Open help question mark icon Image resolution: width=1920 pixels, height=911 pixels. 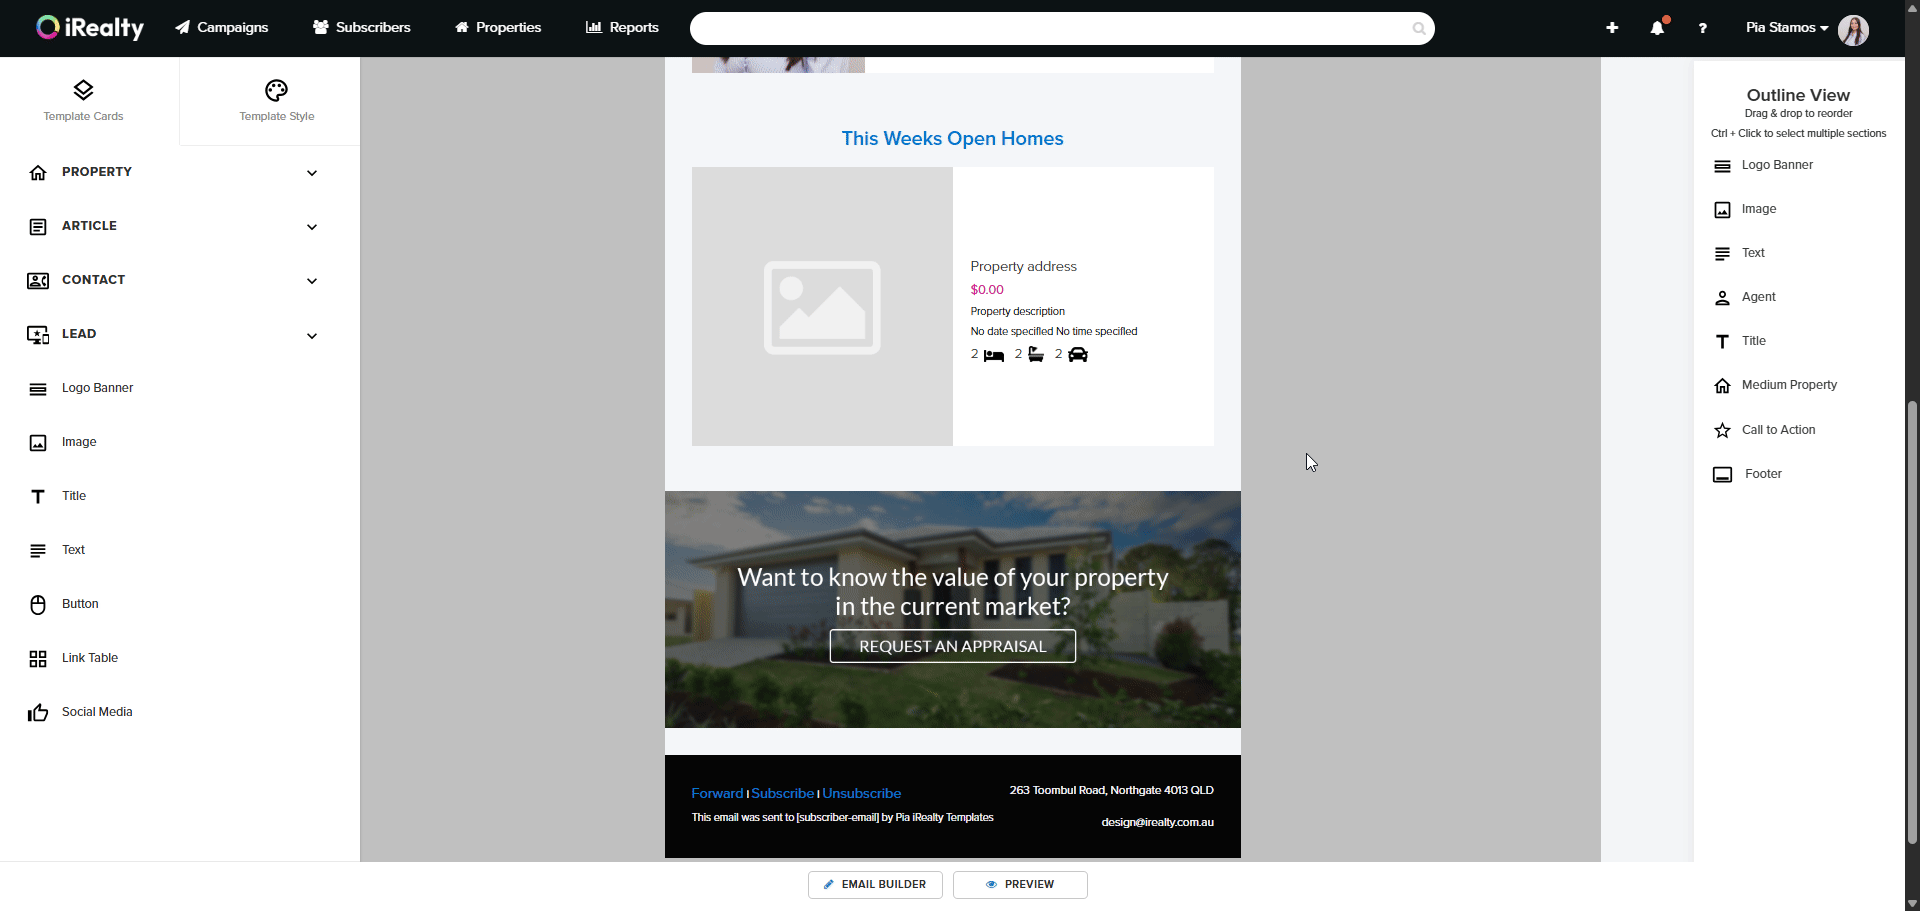[1702, 28]
